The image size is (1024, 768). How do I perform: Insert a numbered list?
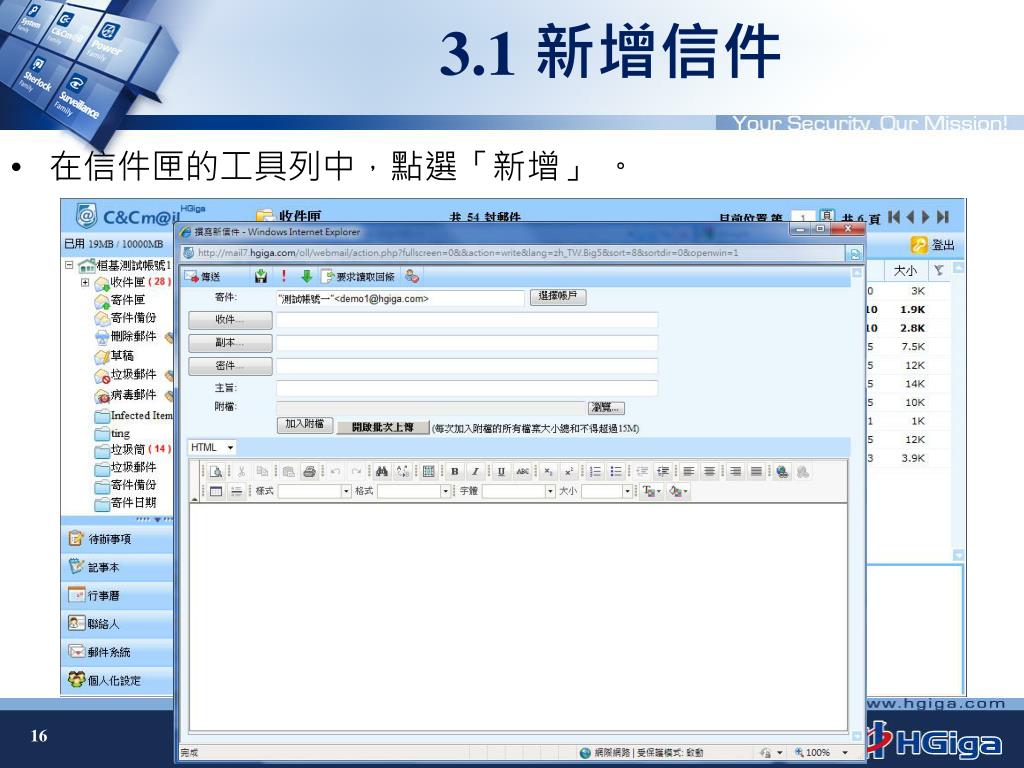pos(595,472)
